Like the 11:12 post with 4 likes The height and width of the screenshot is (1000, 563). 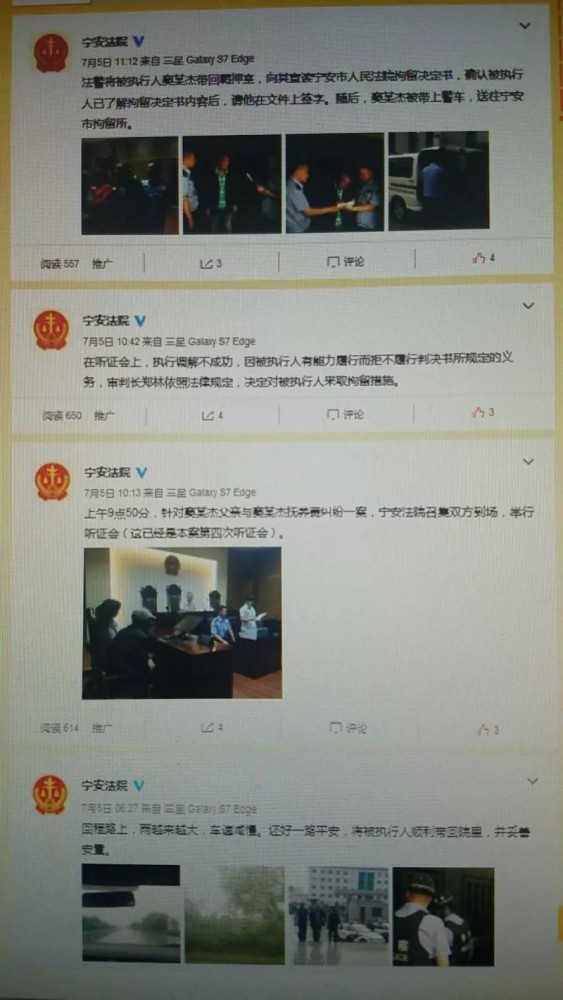pos(483,258)
